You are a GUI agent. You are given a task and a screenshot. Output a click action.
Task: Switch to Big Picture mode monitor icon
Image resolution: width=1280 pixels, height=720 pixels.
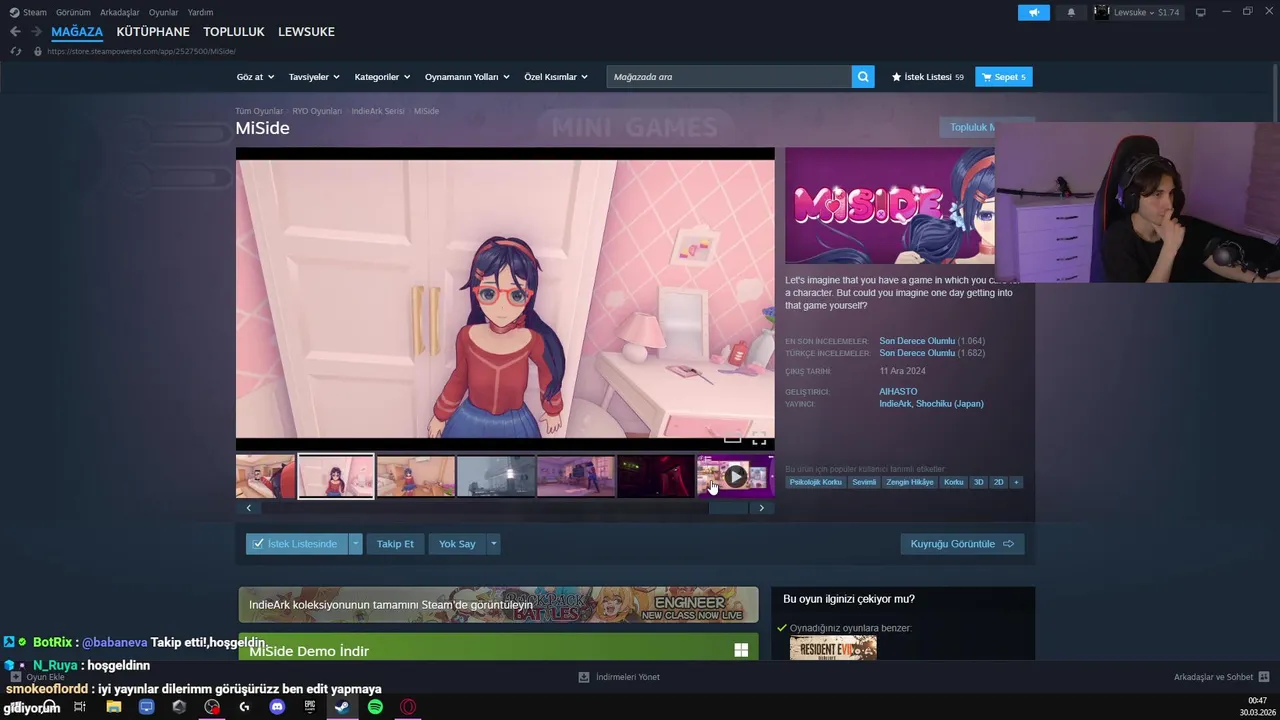point(1201,12)
